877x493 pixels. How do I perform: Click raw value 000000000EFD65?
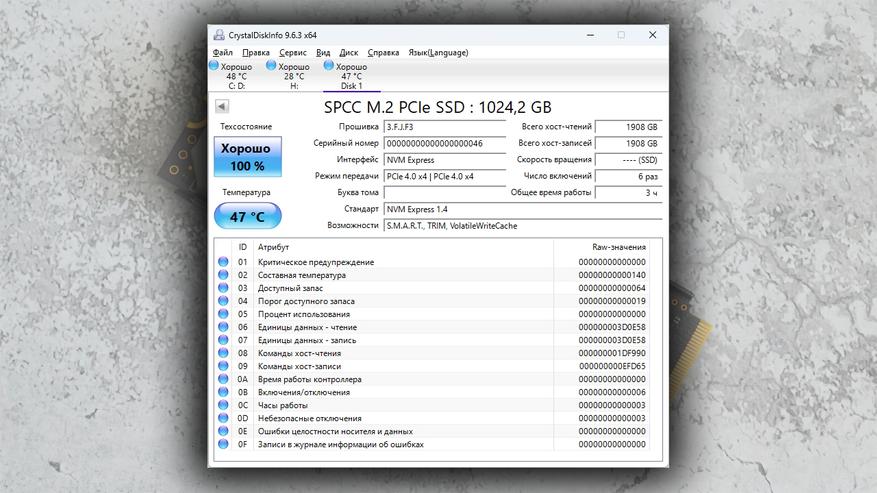(x=612, y=366)
